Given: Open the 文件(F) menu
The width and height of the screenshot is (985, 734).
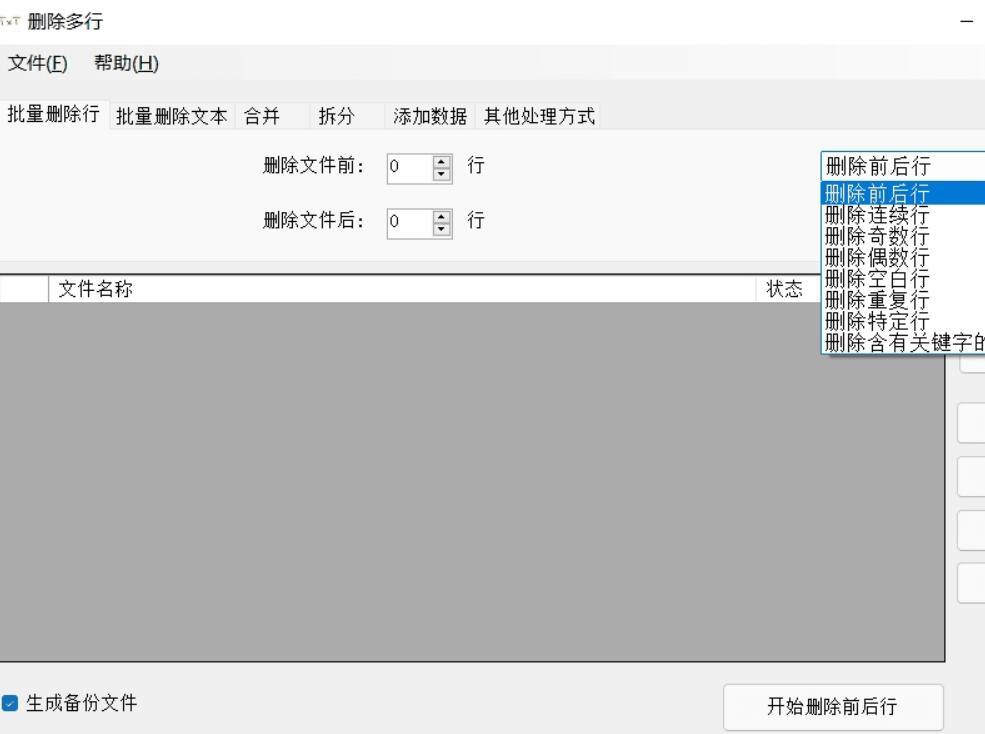Looking at the screenshot, I should pos(37,63).
